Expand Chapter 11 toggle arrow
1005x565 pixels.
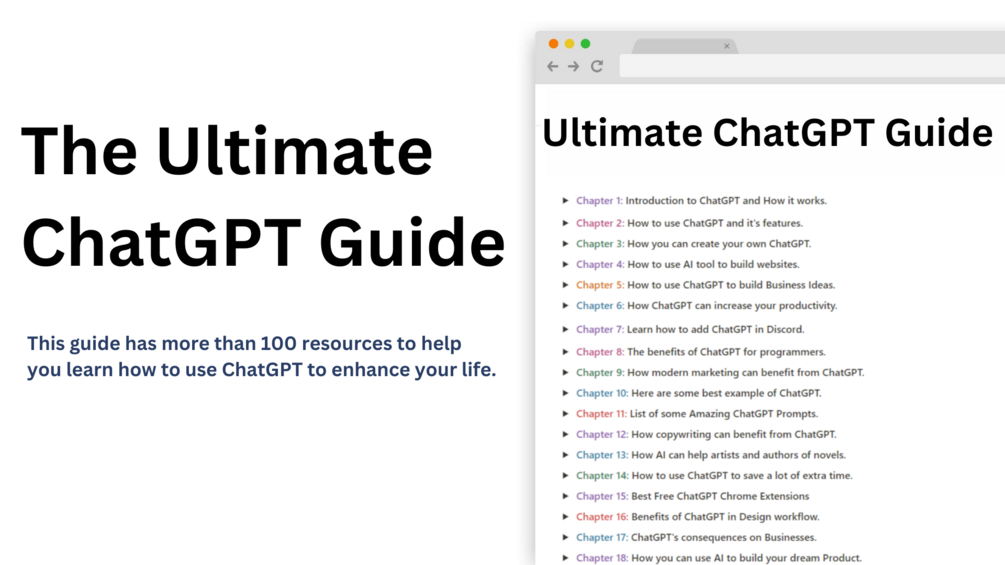pos(565,414)
